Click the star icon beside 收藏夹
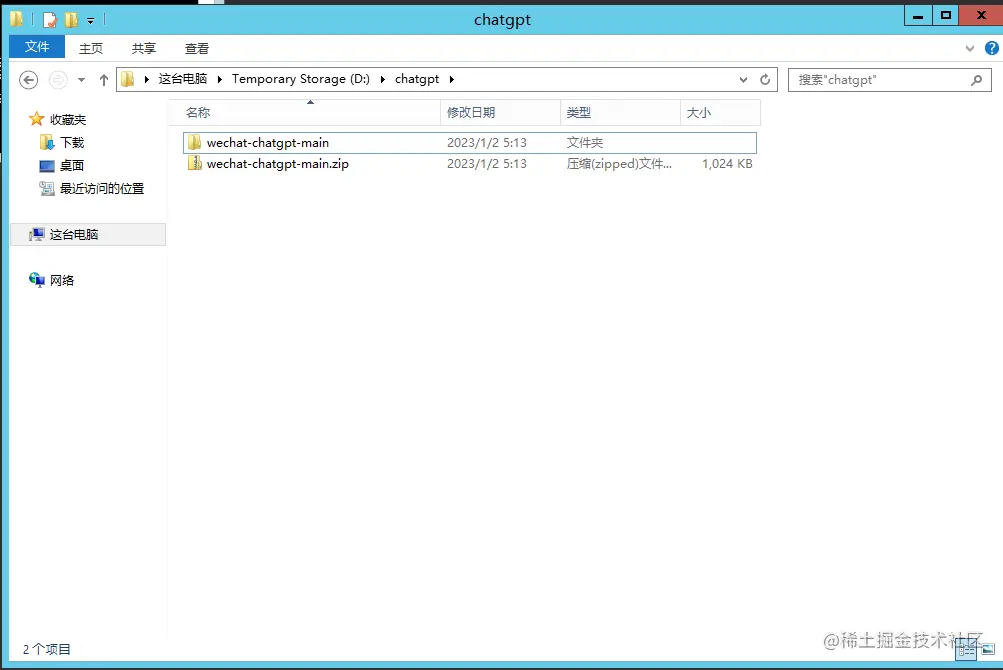 click(x=36, y=119)
